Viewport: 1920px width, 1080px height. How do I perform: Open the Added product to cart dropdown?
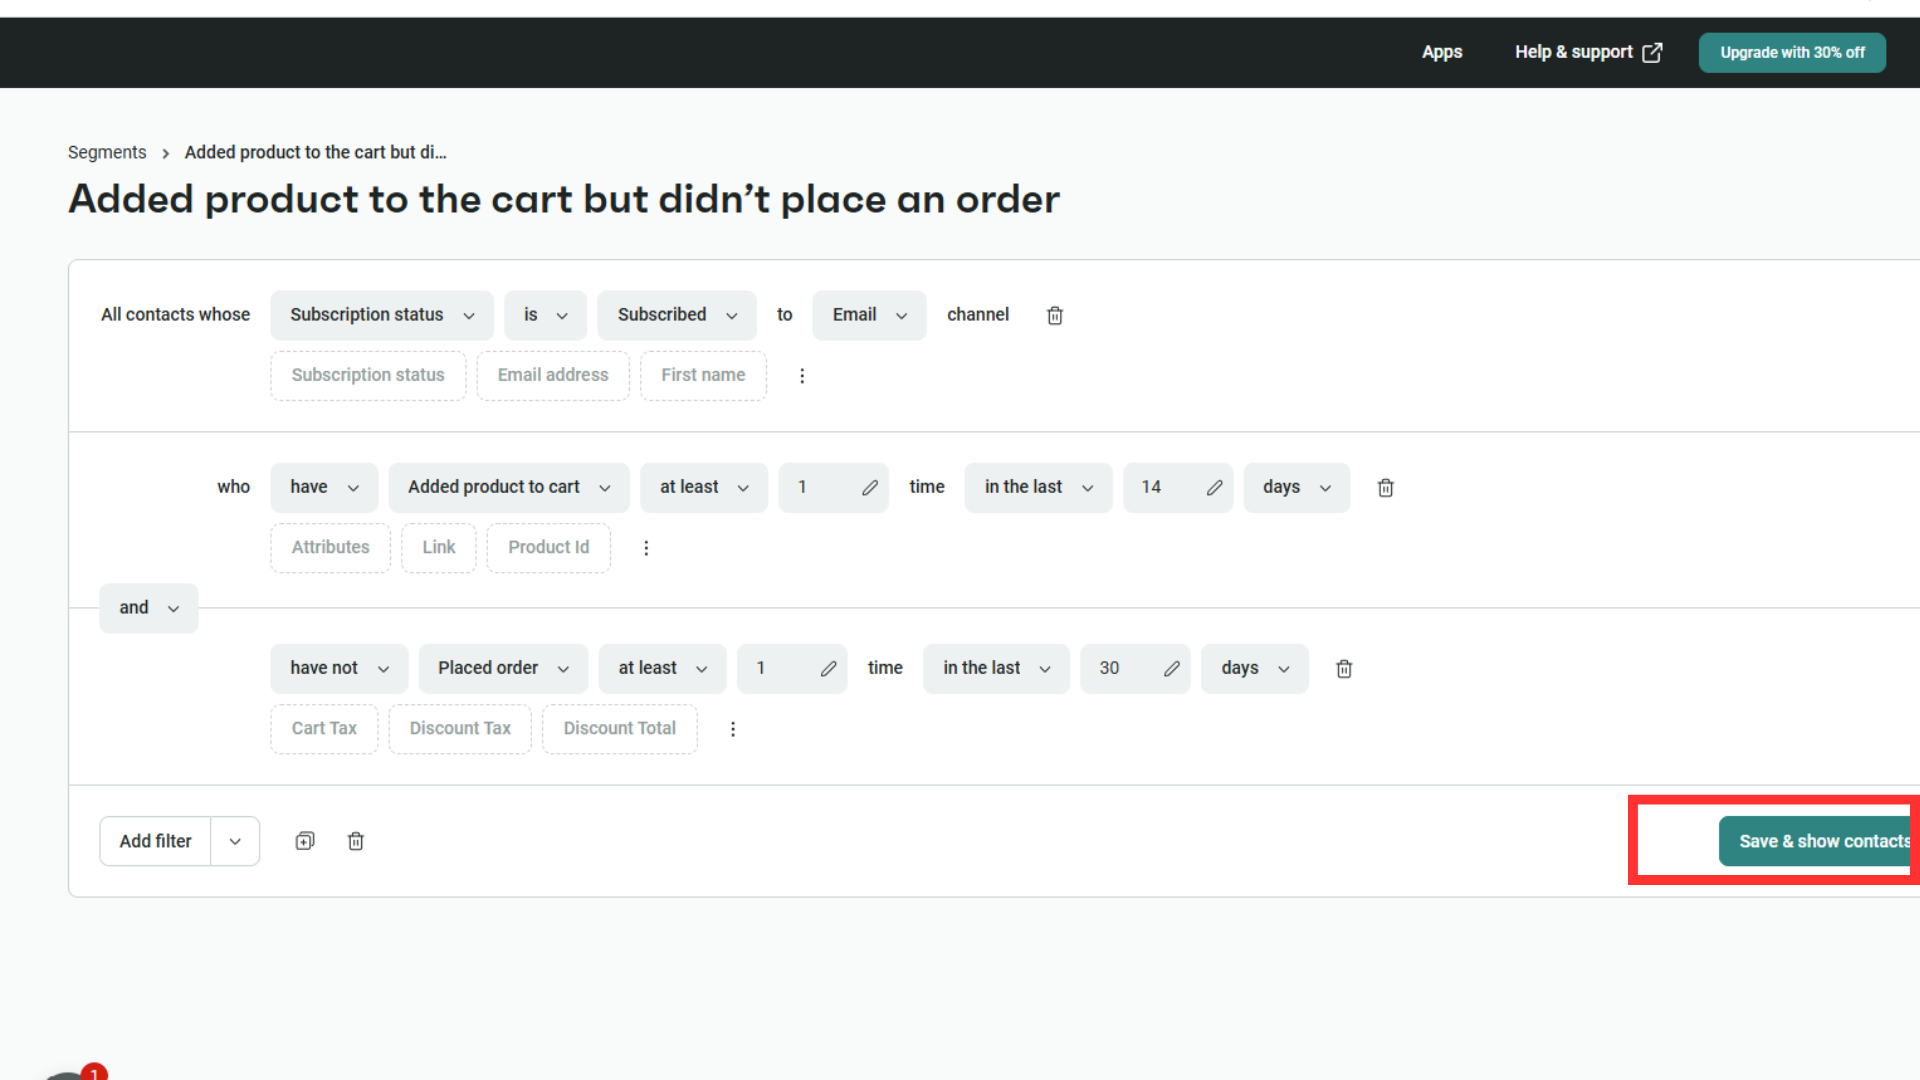508,487
